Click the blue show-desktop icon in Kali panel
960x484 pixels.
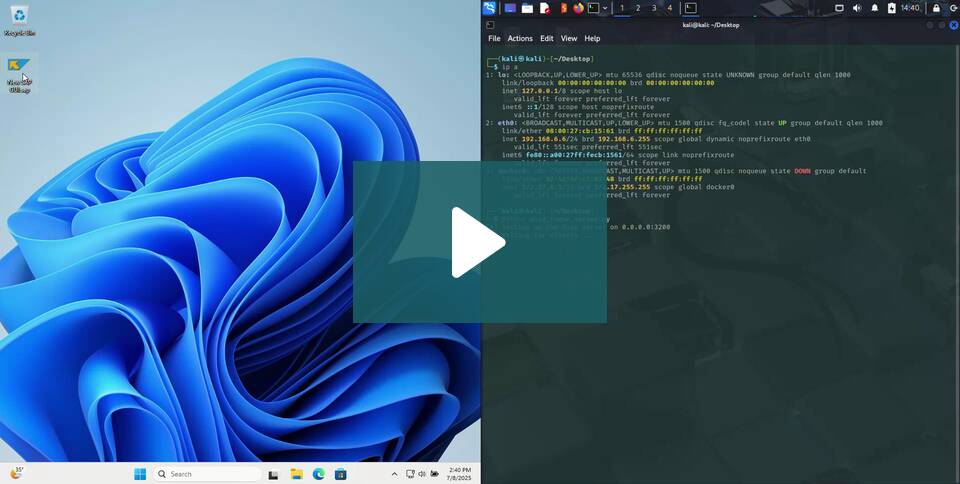[x=510, y=8]
